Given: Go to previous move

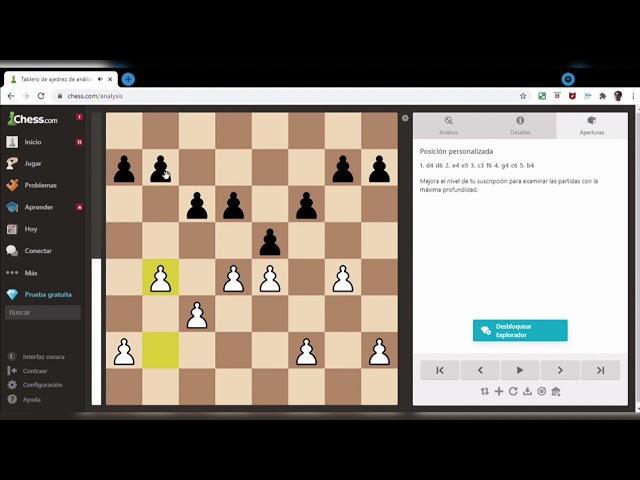Looking at the screenshot, I should 480,370.
